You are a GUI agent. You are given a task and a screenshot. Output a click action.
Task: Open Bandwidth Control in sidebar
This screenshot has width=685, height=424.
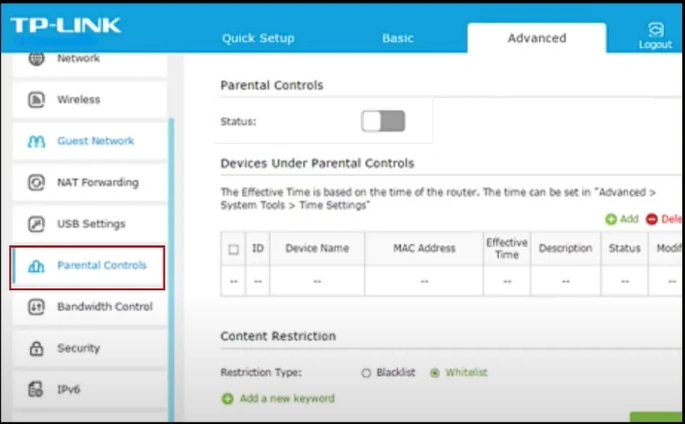pyautogui.click(x=90, y=307)
